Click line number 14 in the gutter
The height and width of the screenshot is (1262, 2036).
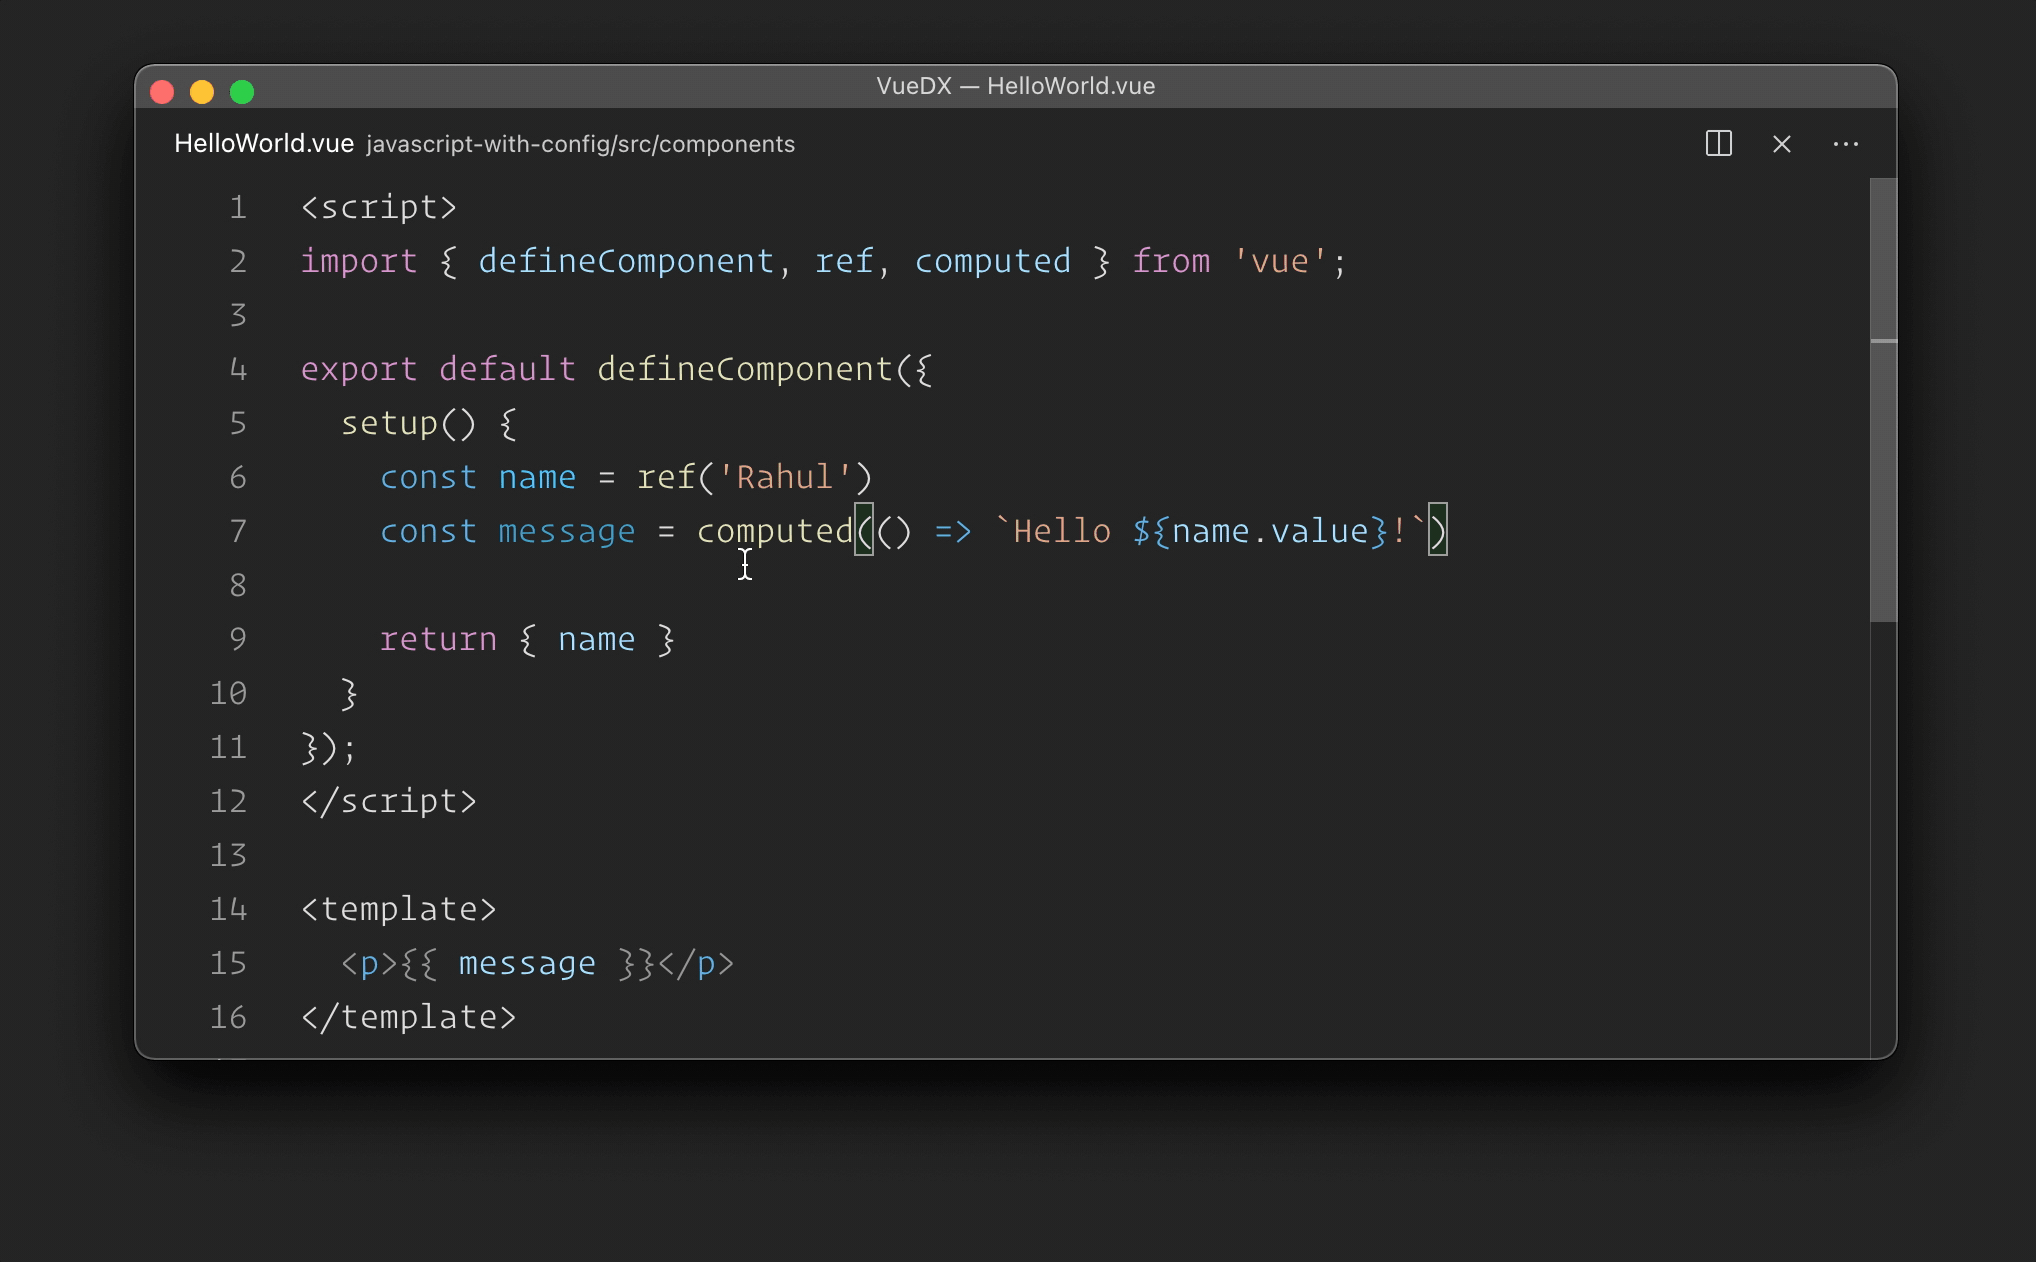point(228,909)
